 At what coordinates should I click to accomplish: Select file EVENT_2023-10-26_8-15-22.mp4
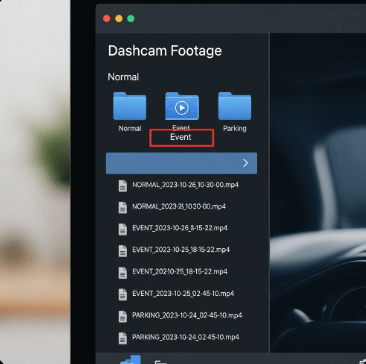tap(173, 229)
